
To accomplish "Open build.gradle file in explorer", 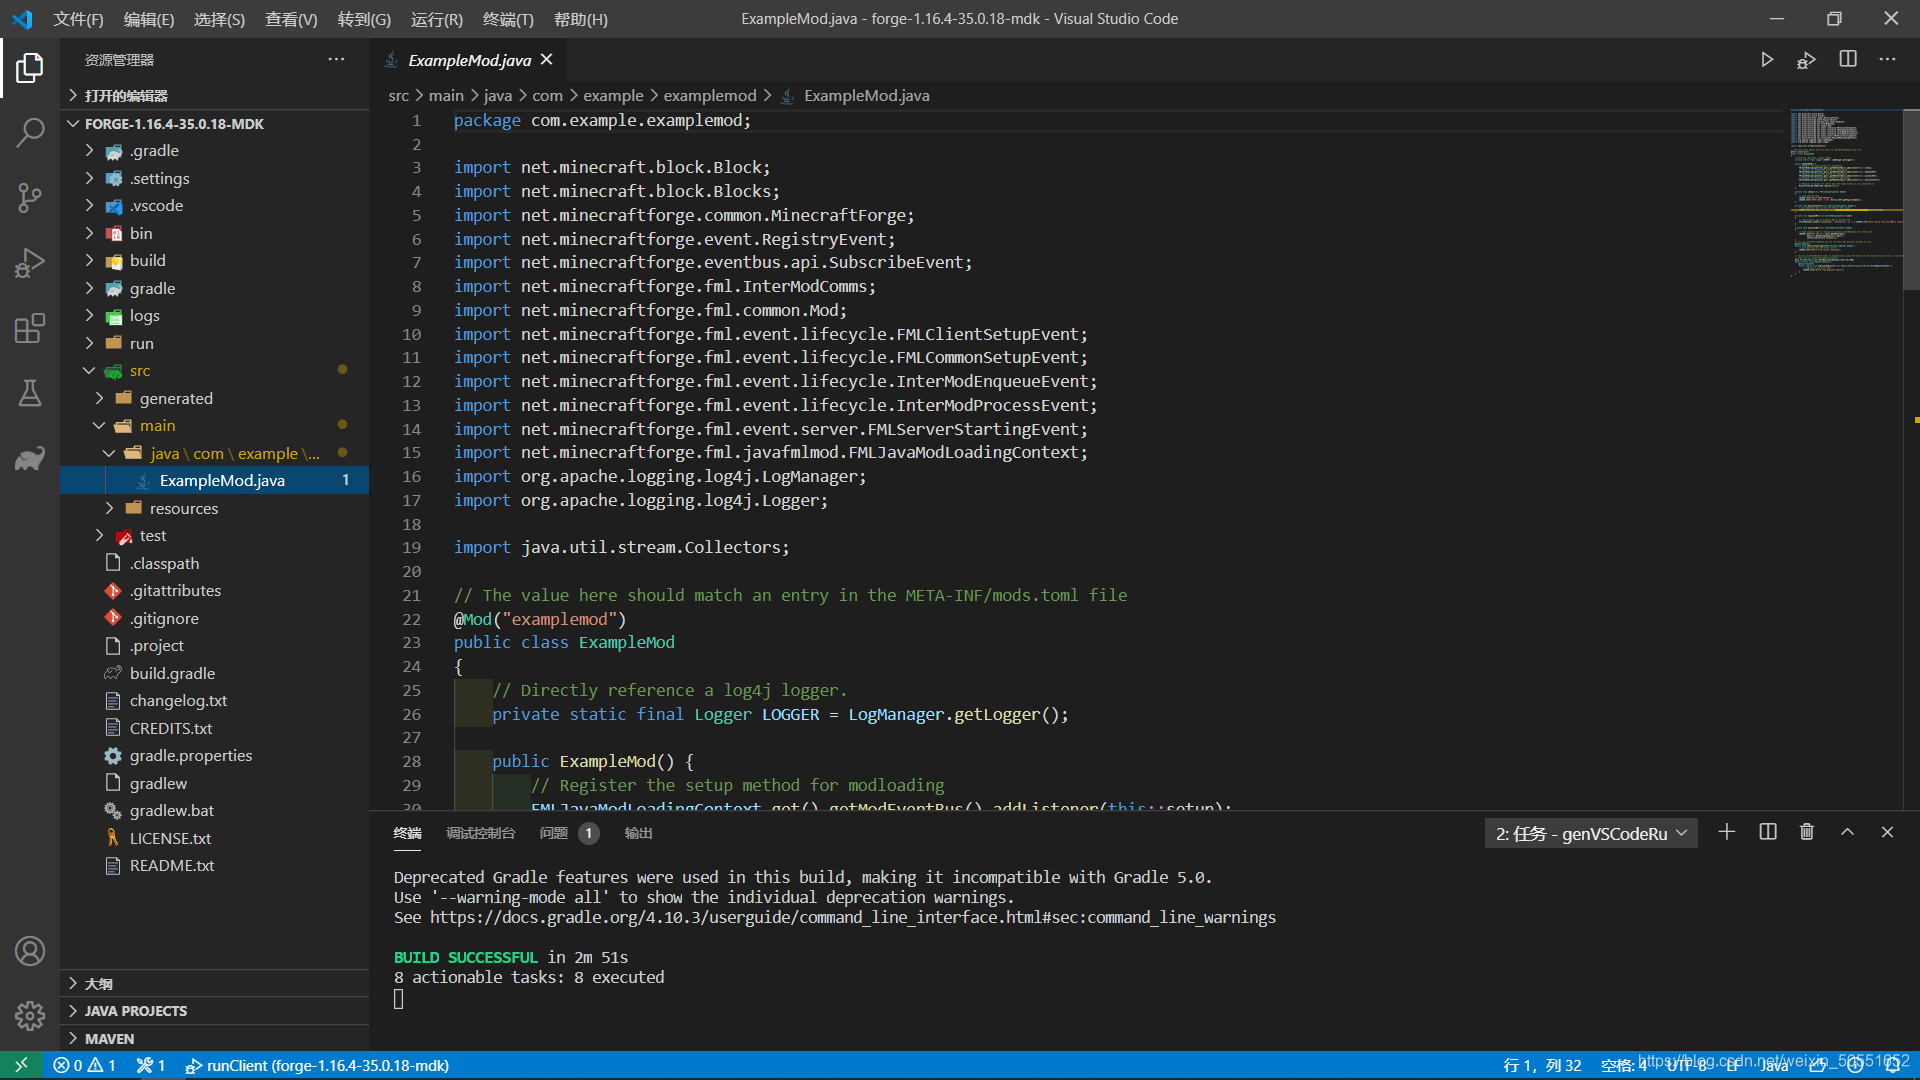I will (172, 673).
